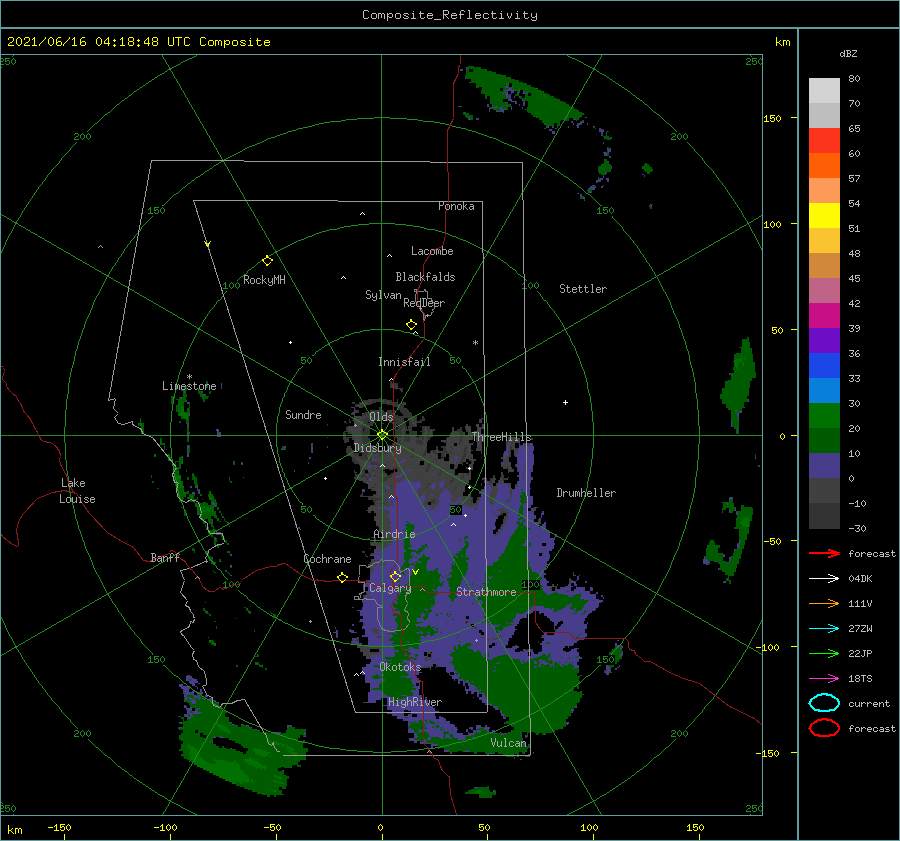The width and height of the screenshot is (900, 841).
Task: Click the Calgary city label
Action: (x=390, y=588)
